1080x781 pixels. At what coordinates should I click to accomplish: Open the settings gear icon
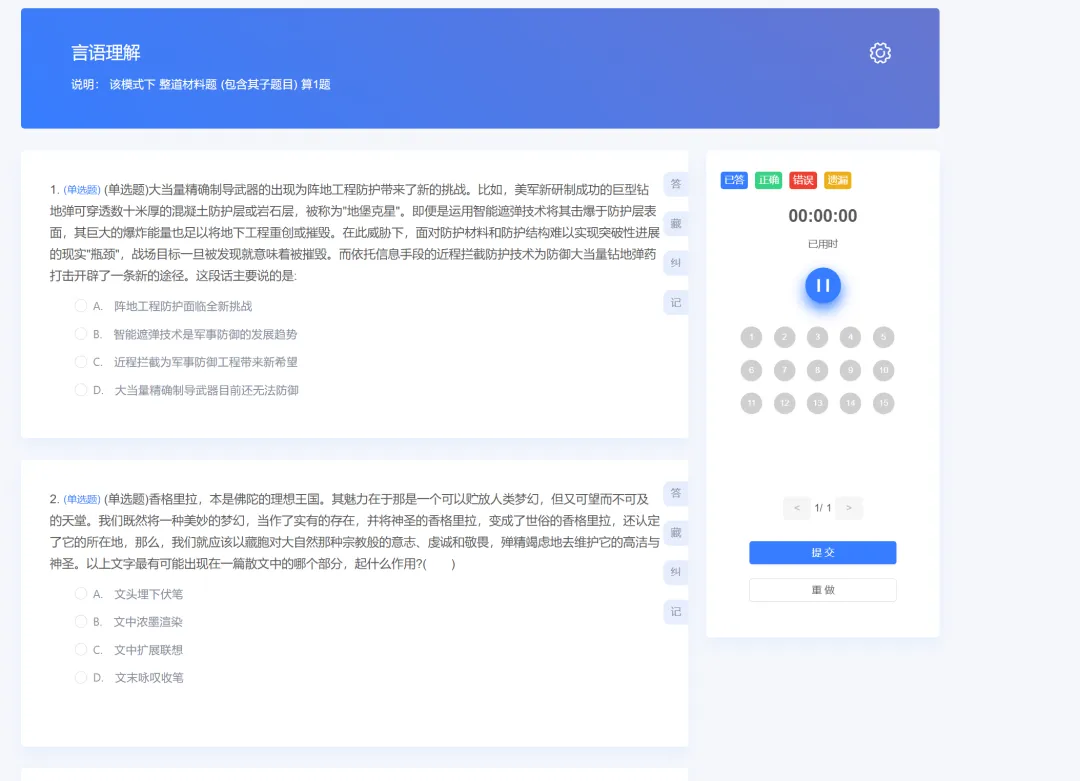click(x=880, y=53)
